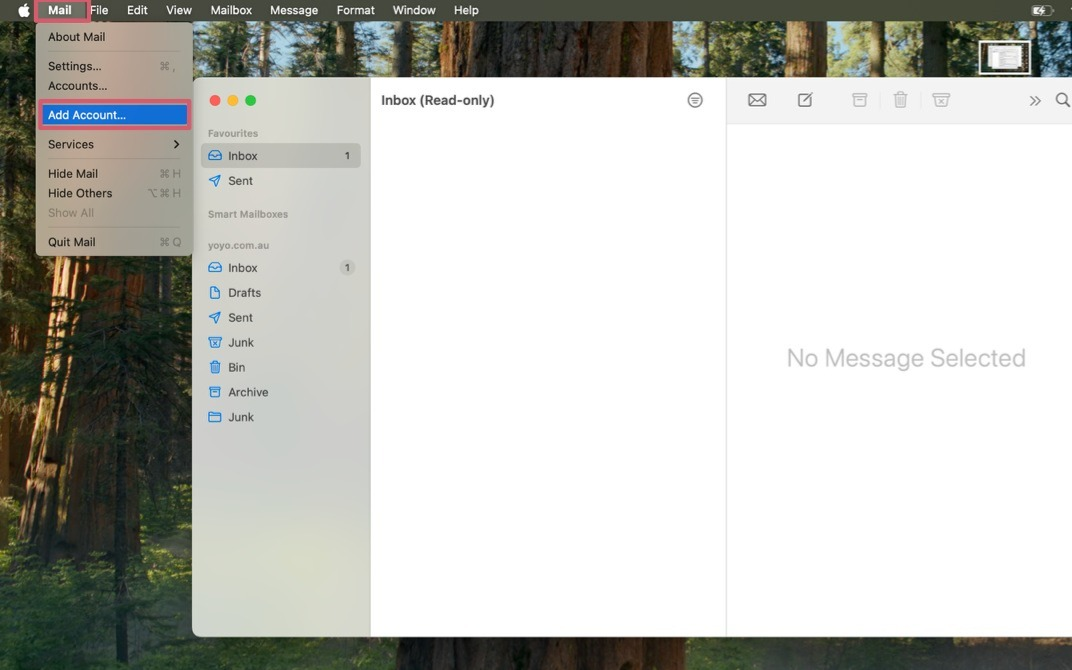This screenshot has height=670, width=1072.
Task: Open the Window menu
Action: 414,10
